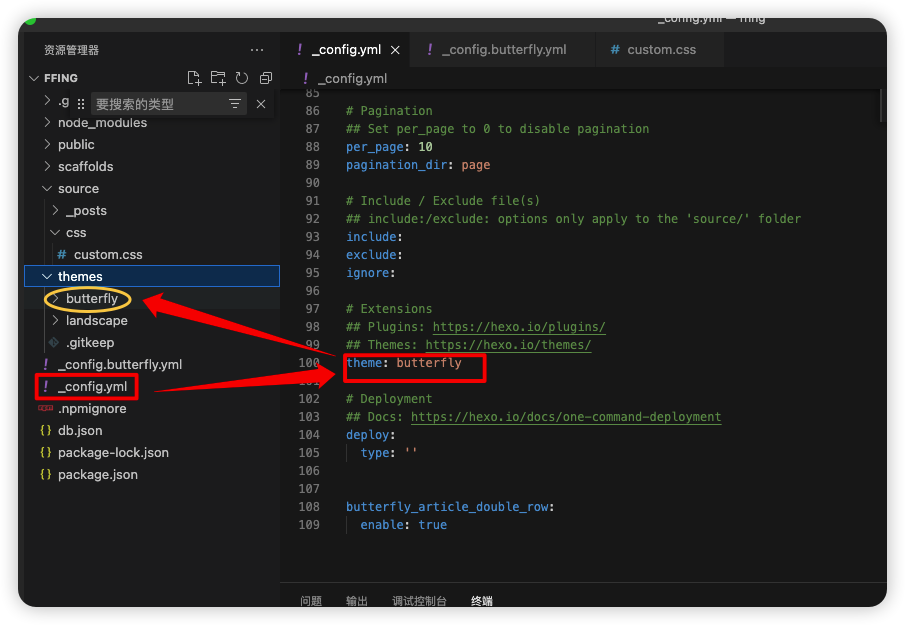Collapse the FFING root project section
Screen dimensions: 905x625
pos(60,78)
